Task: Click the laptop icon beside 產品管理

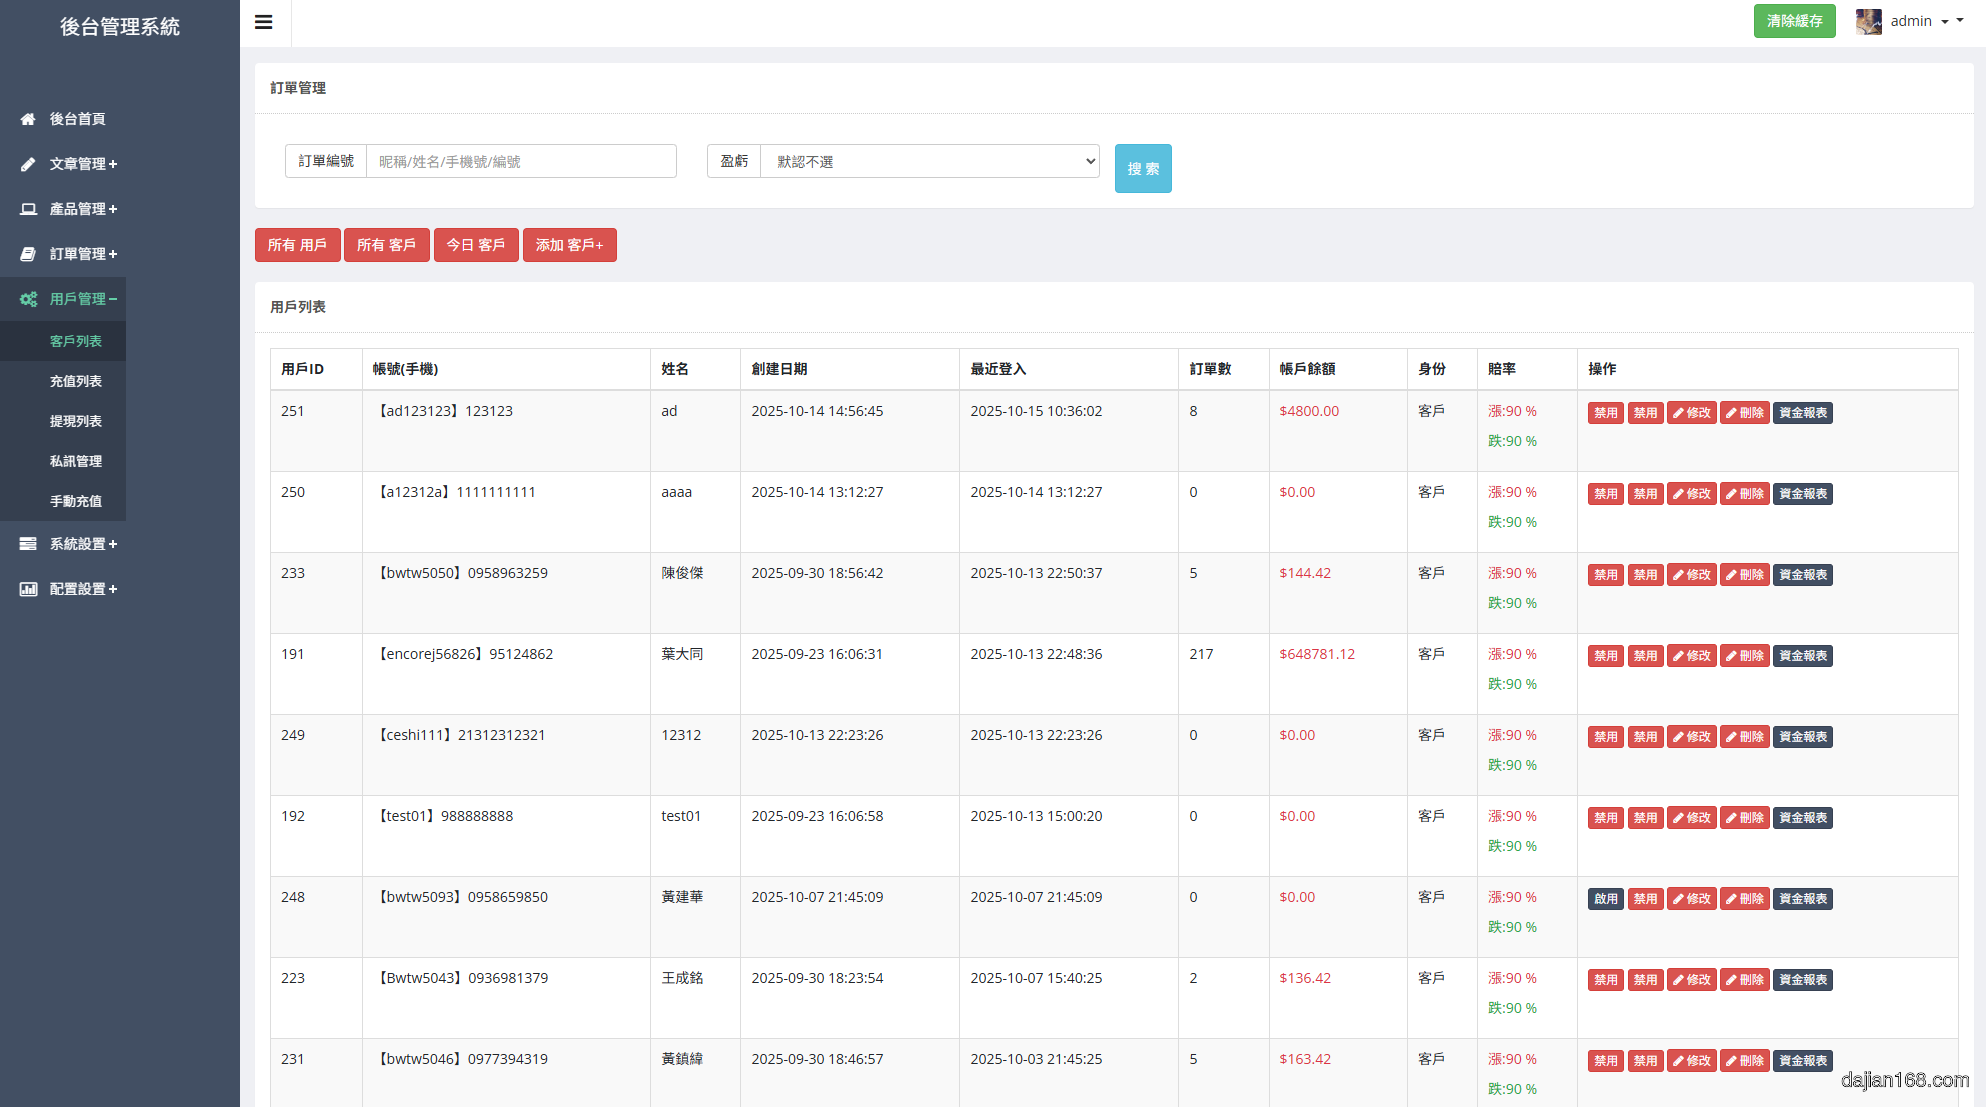Action: [28, 209]
